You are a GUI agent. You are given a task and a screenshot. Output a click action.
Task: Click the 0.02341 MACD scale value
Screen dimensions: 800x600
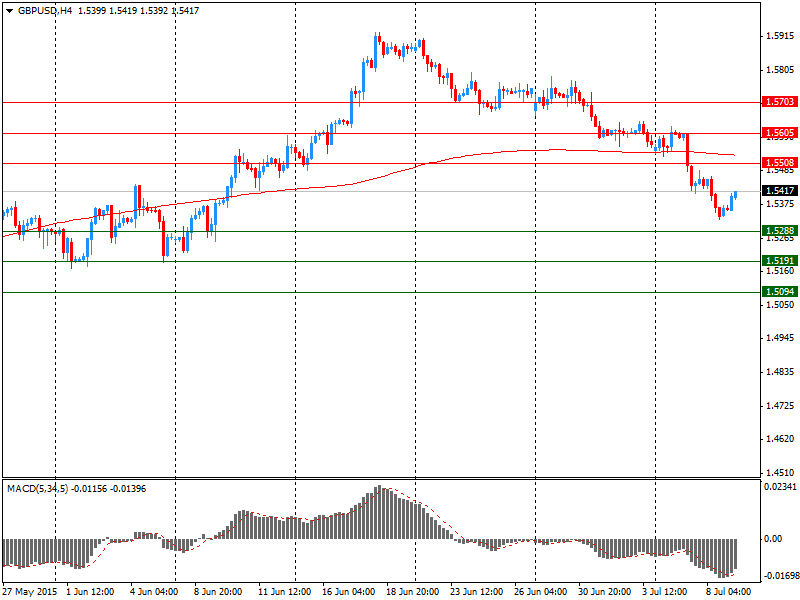tap(780, 487)
